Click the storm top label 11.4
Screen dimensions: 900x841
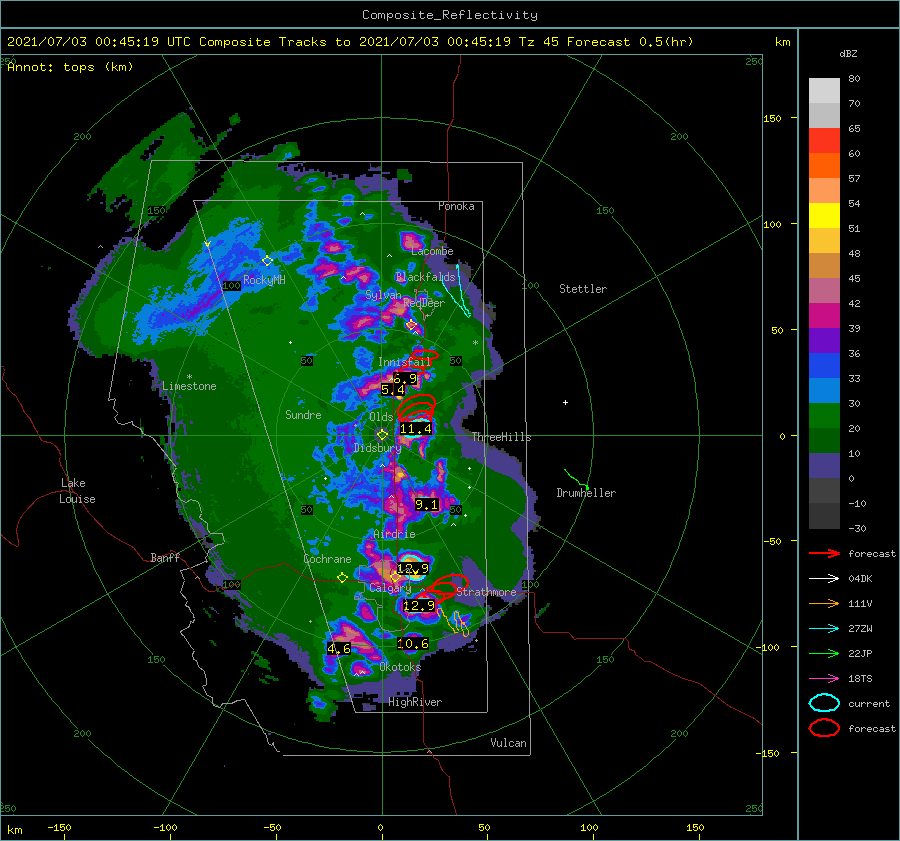(416, 429)
